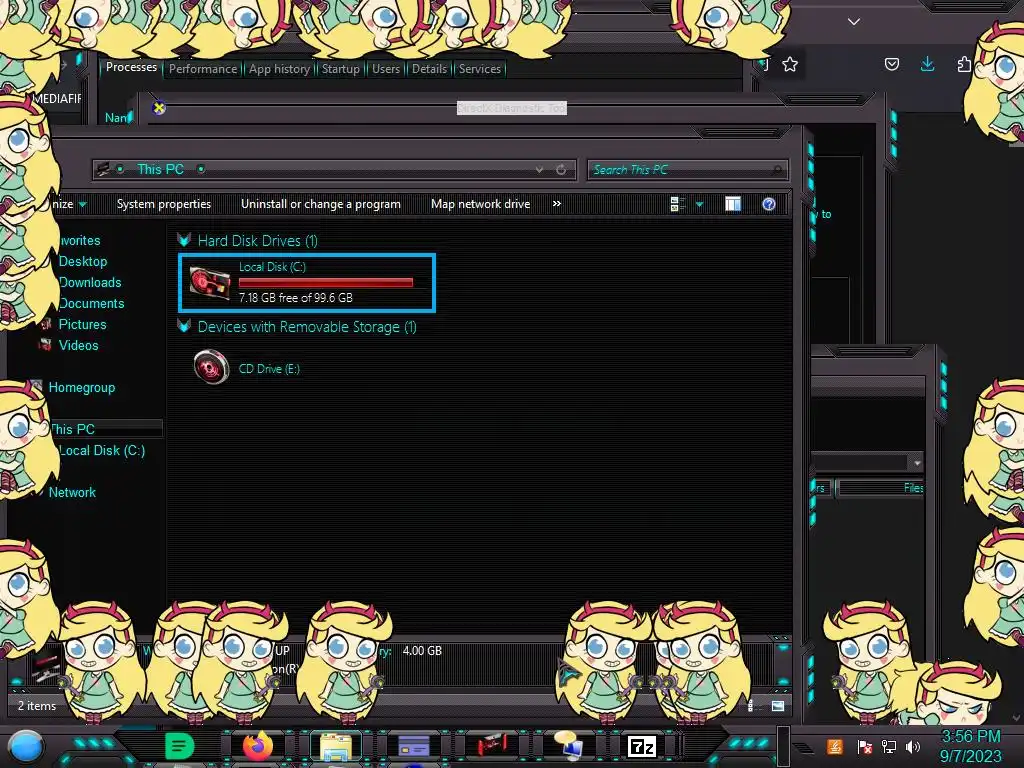Select This PC in navigation pane
This screenshot has width=1024, height=768.
[73, 429]
